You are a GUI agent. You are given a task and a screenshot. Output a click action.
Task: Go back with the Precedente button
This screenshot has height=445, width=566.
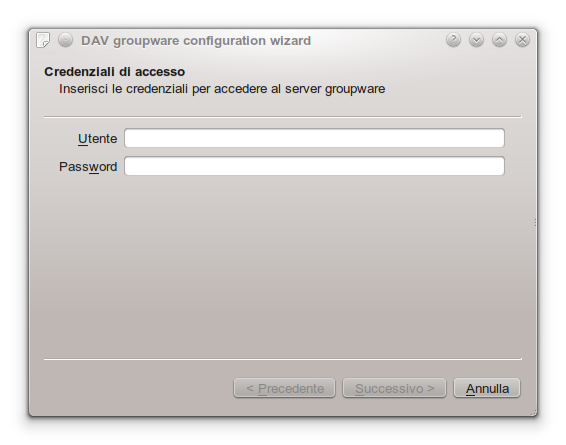284,388
